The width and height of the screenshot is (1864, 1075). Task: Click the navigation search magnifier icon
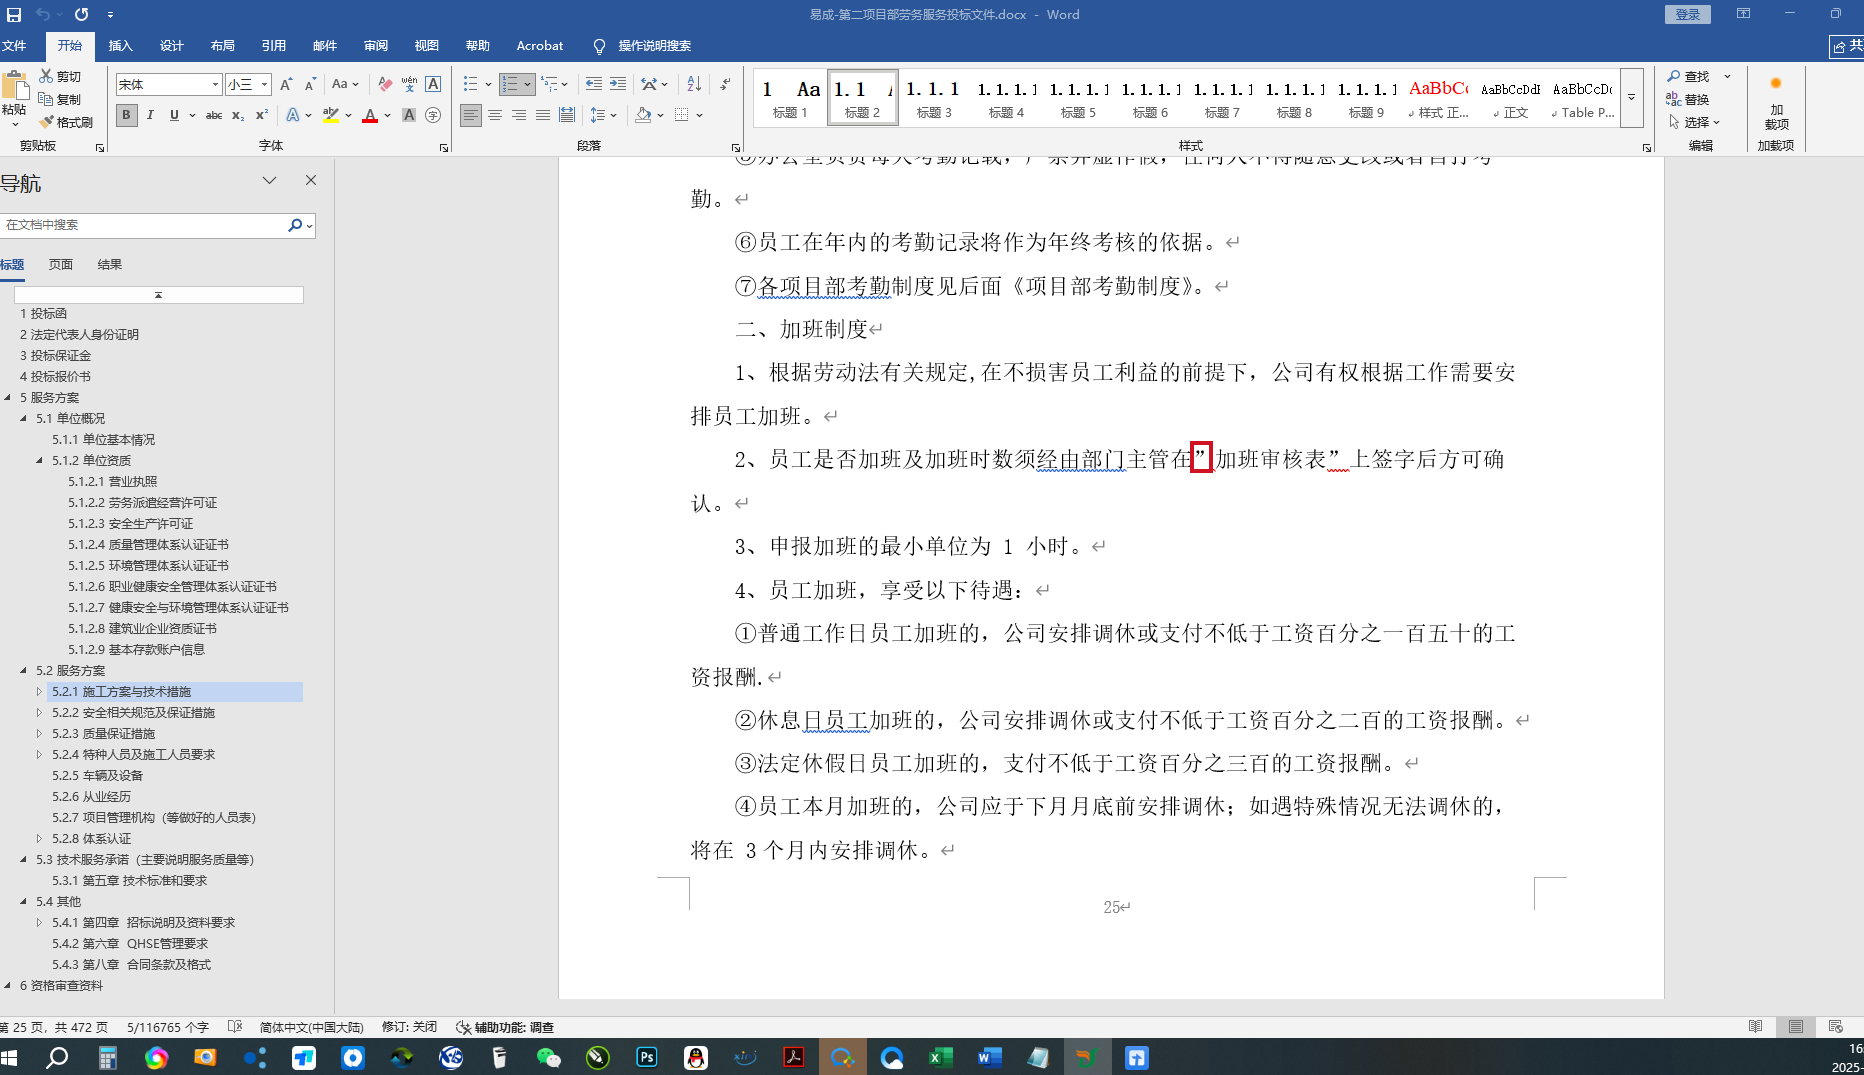(x=295, y=225)
